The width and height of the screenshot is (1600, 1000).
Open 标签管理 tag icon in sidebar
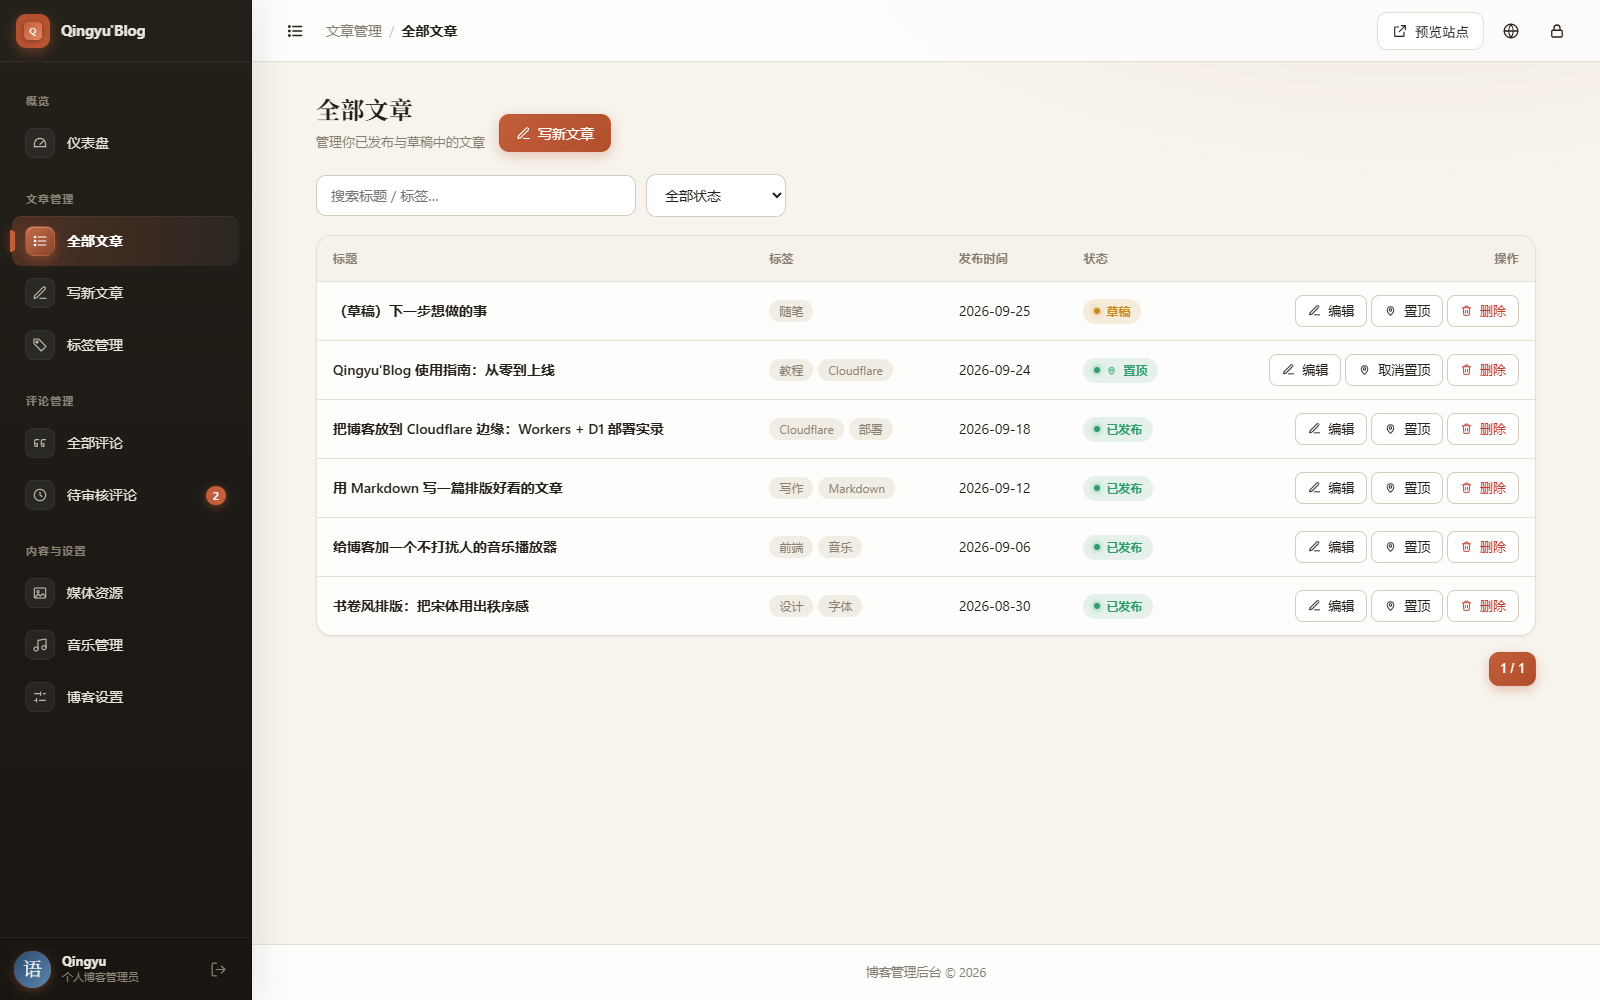click(x=40, y=345)
